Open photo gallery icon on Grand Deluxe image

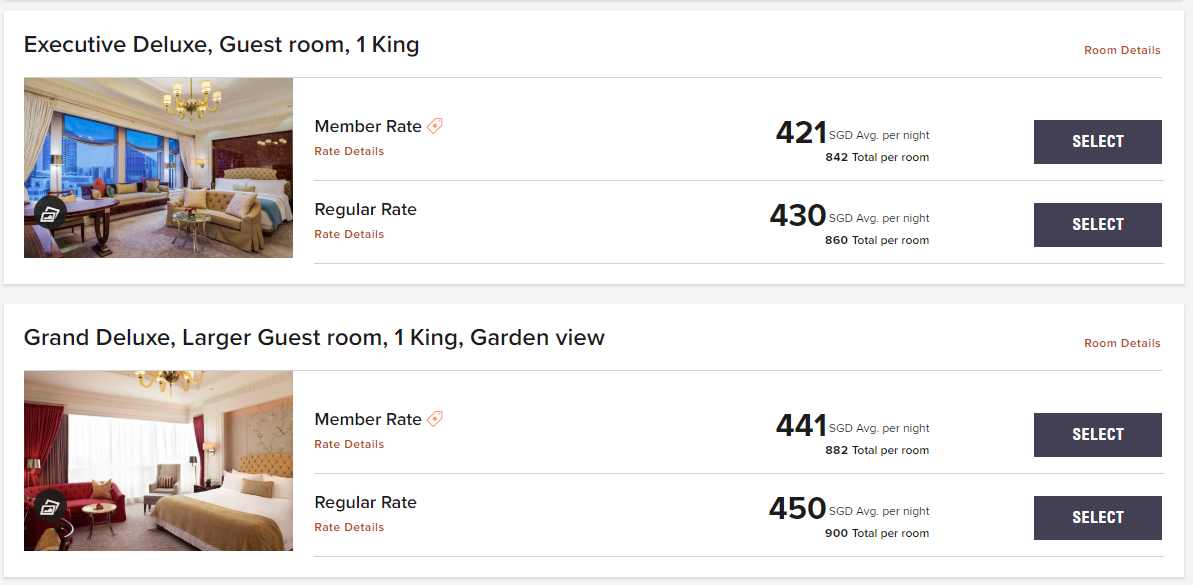50,506
